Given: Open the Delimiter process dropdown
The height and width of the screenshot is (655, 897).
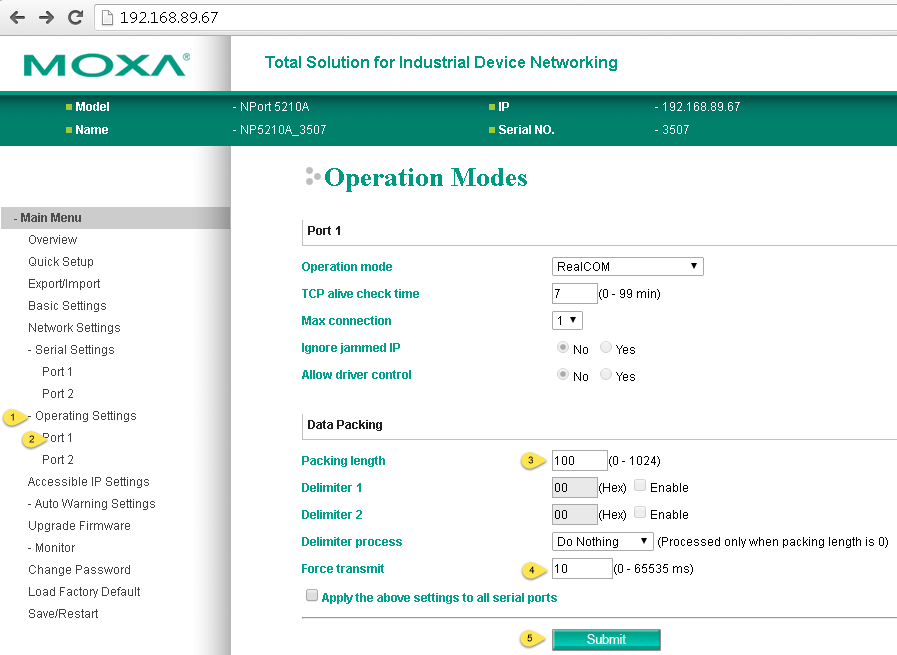Looking at the screenshot, I should (x=602, y=541).
